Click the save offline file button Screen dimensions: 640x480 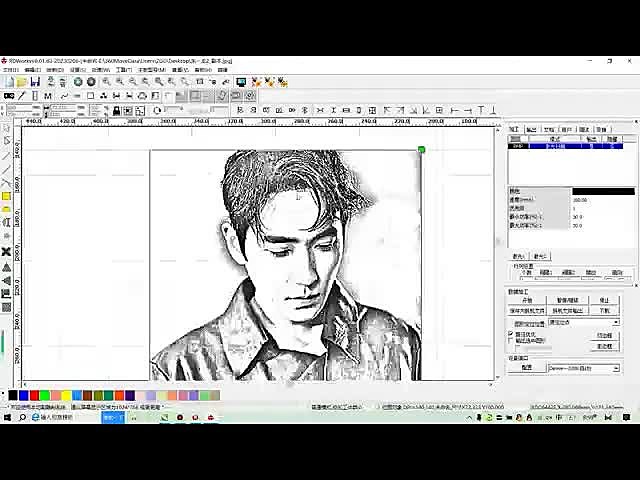tap(527, 311)
